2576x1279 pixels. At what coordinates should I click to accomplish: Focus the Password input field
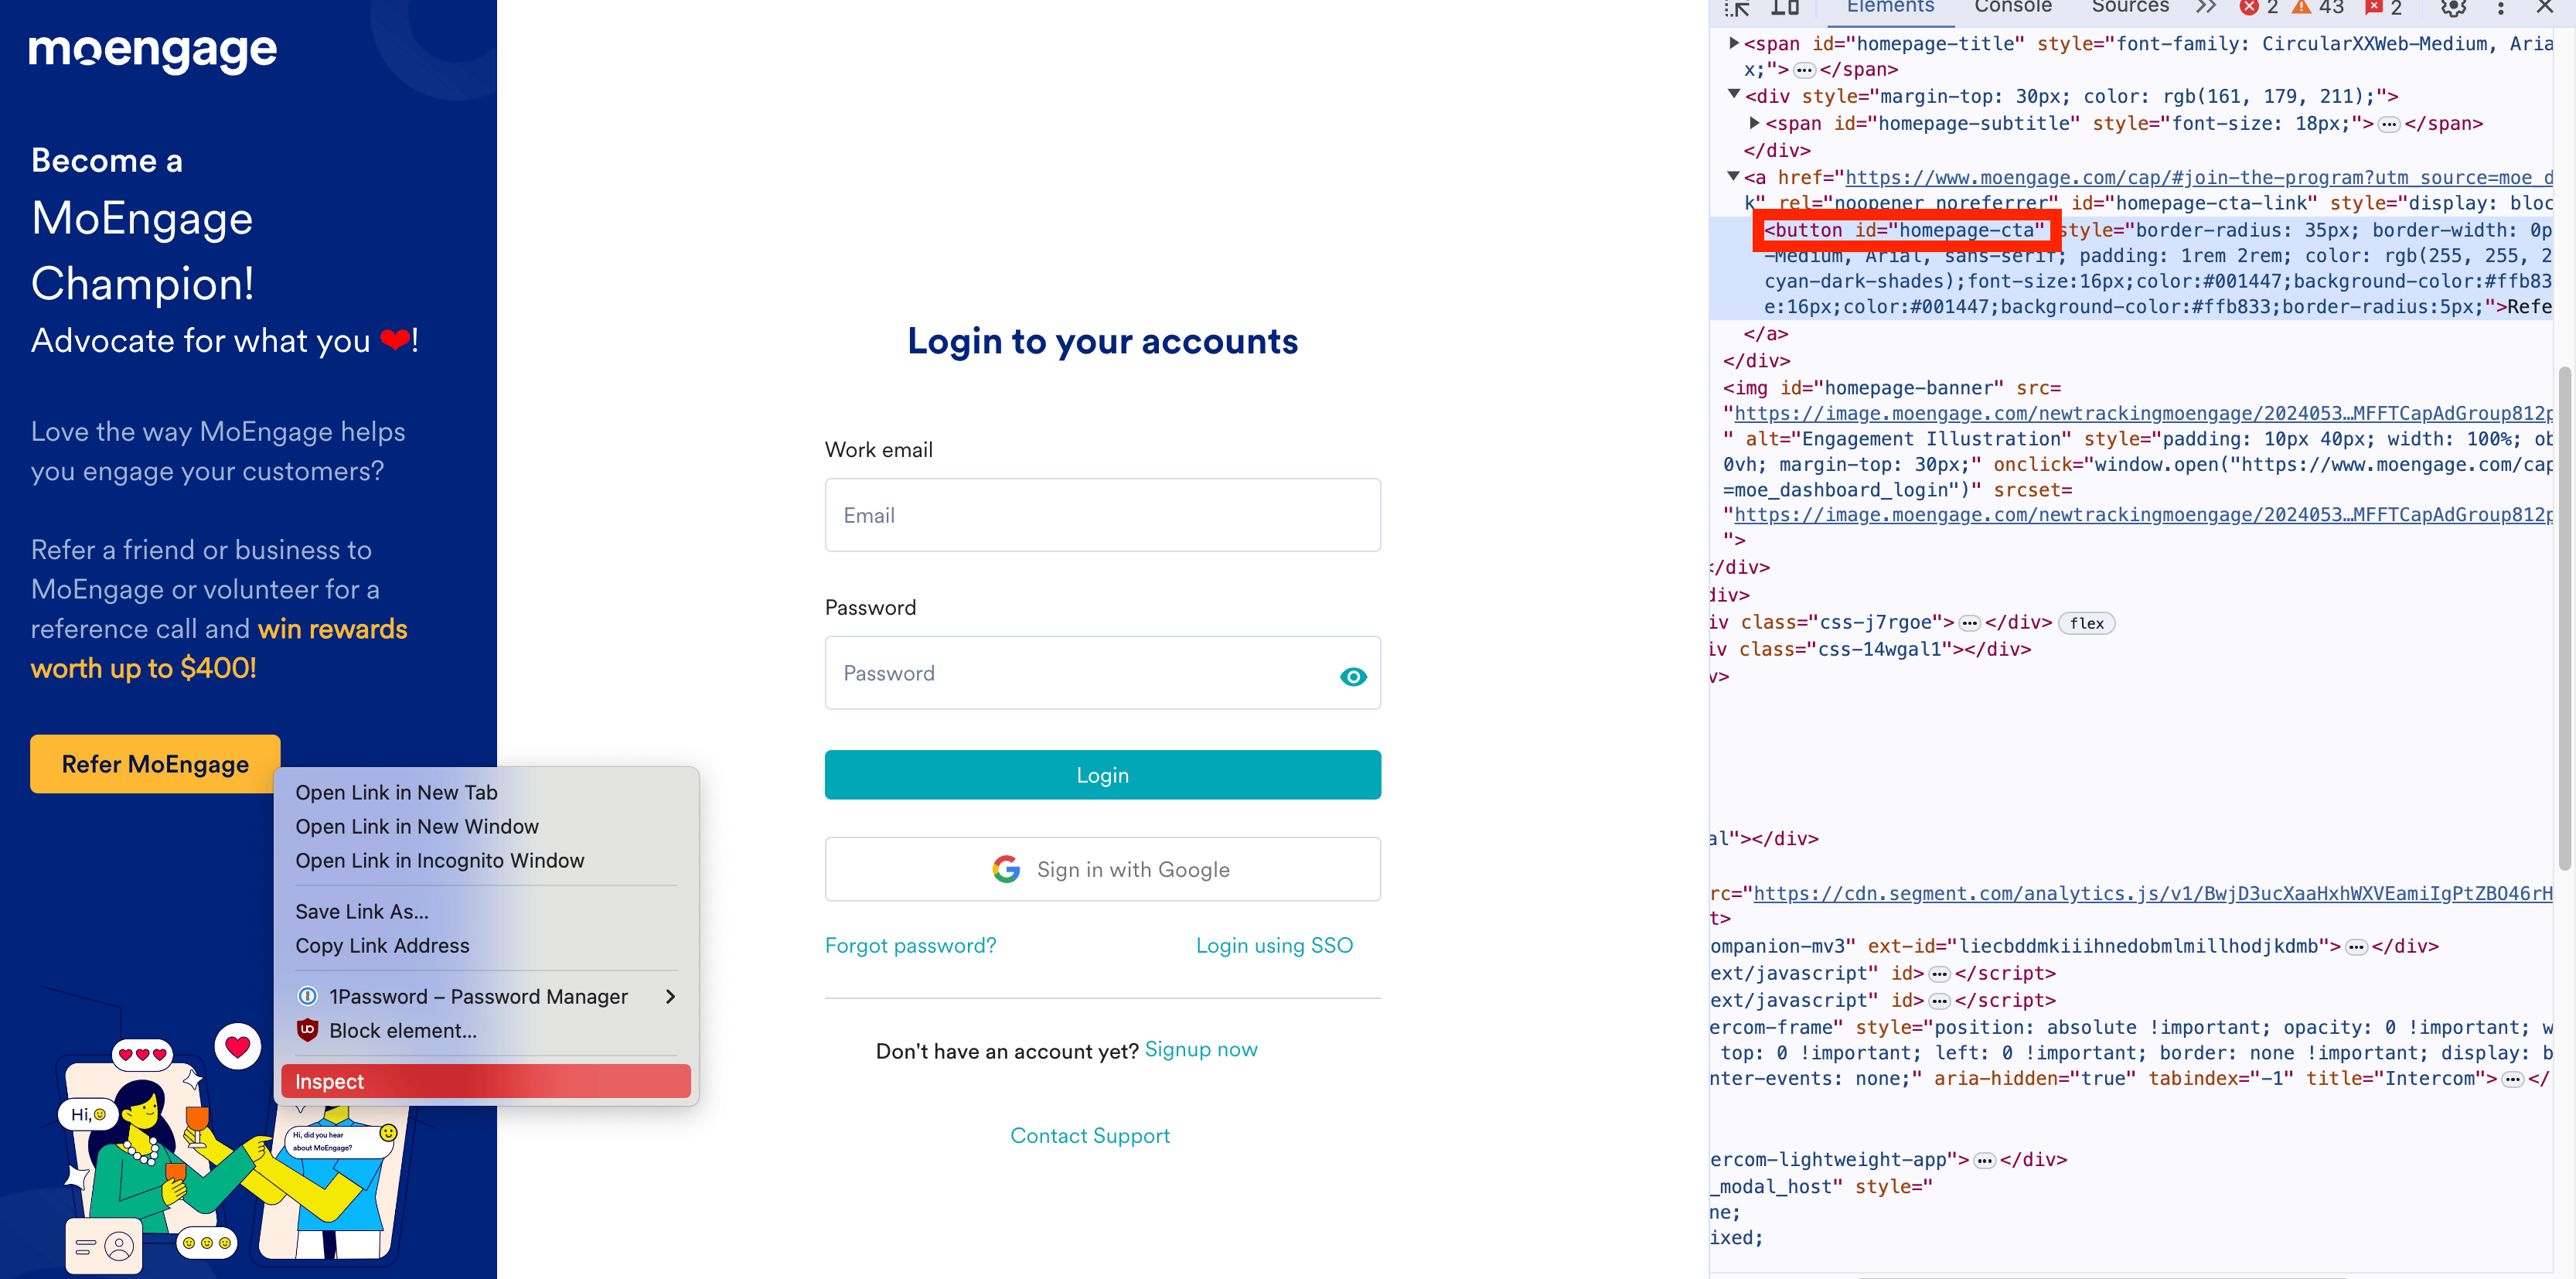tap(1102, 673)
